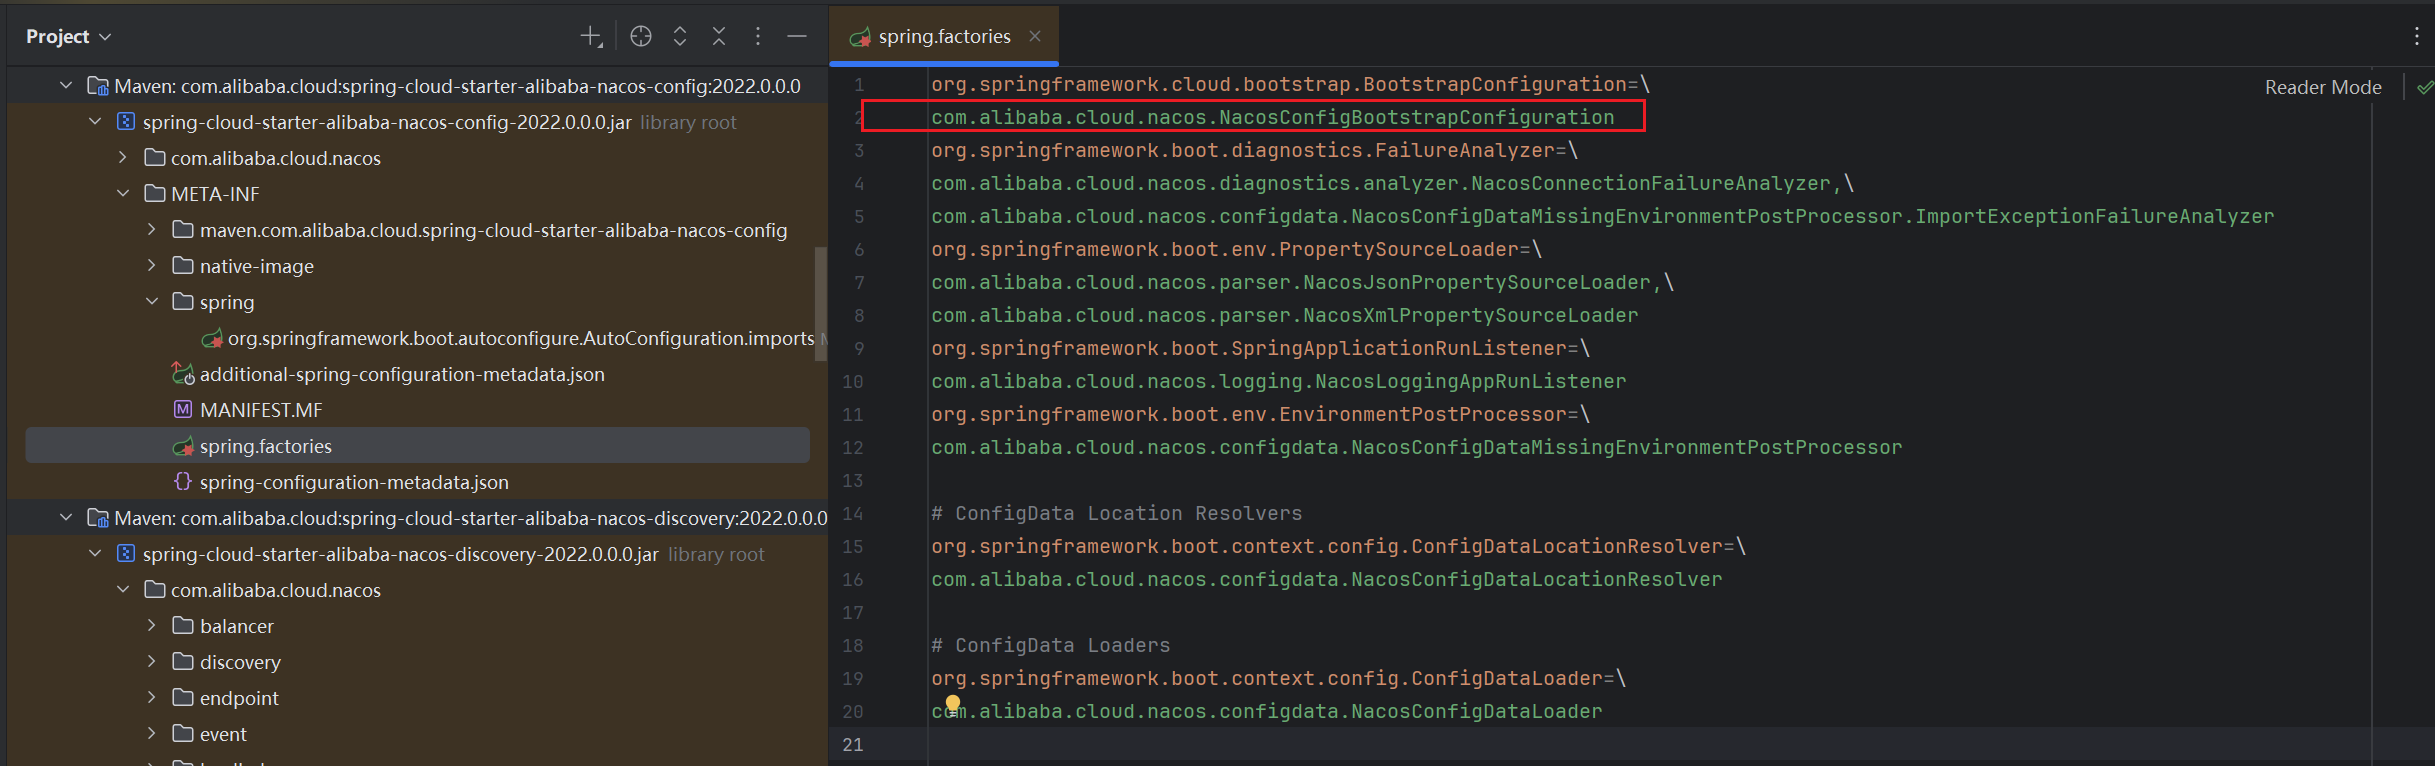Collapse the META-INF folder

point(123,194)
